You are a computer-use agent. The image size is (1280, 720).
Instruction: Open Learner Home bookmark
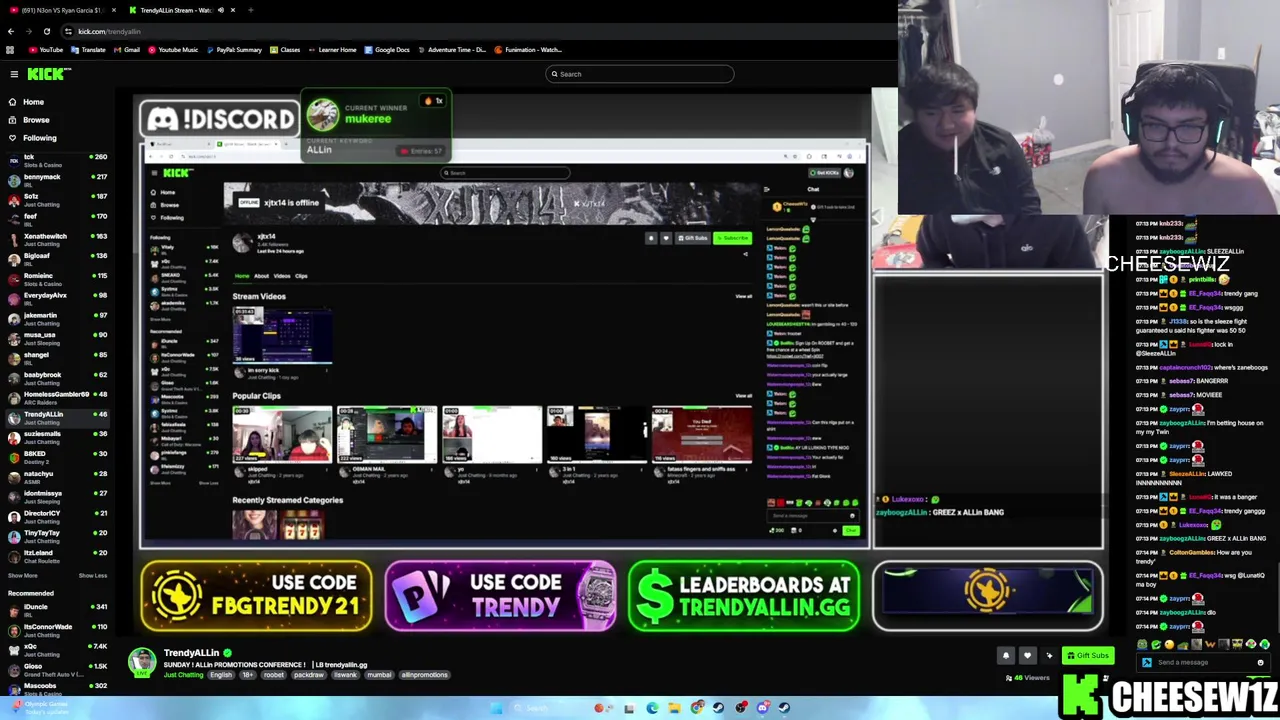332,50
